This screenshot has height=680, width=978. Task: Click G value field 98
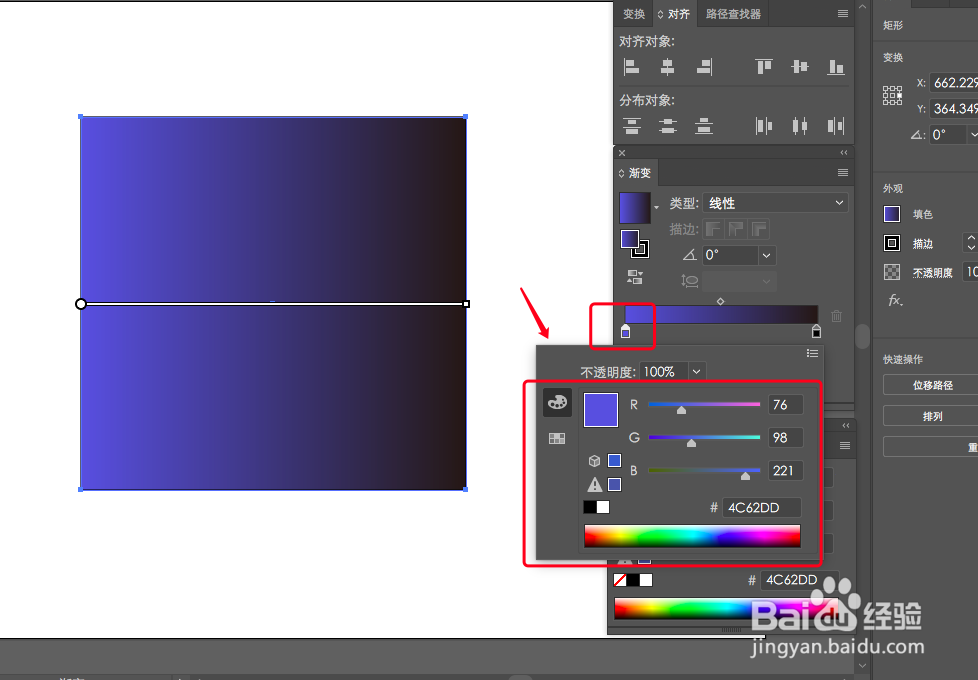coord(785,438)
